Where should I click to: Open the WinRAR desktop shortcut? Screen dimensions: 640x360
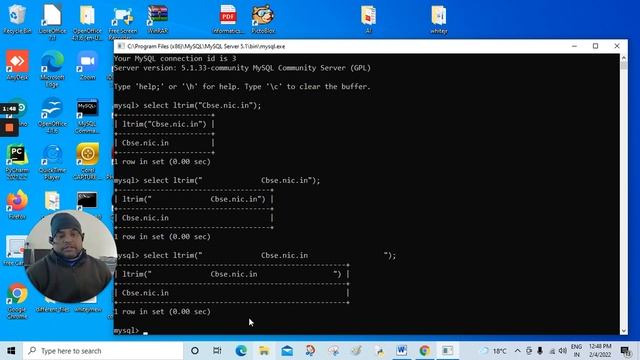coord(158,19)
